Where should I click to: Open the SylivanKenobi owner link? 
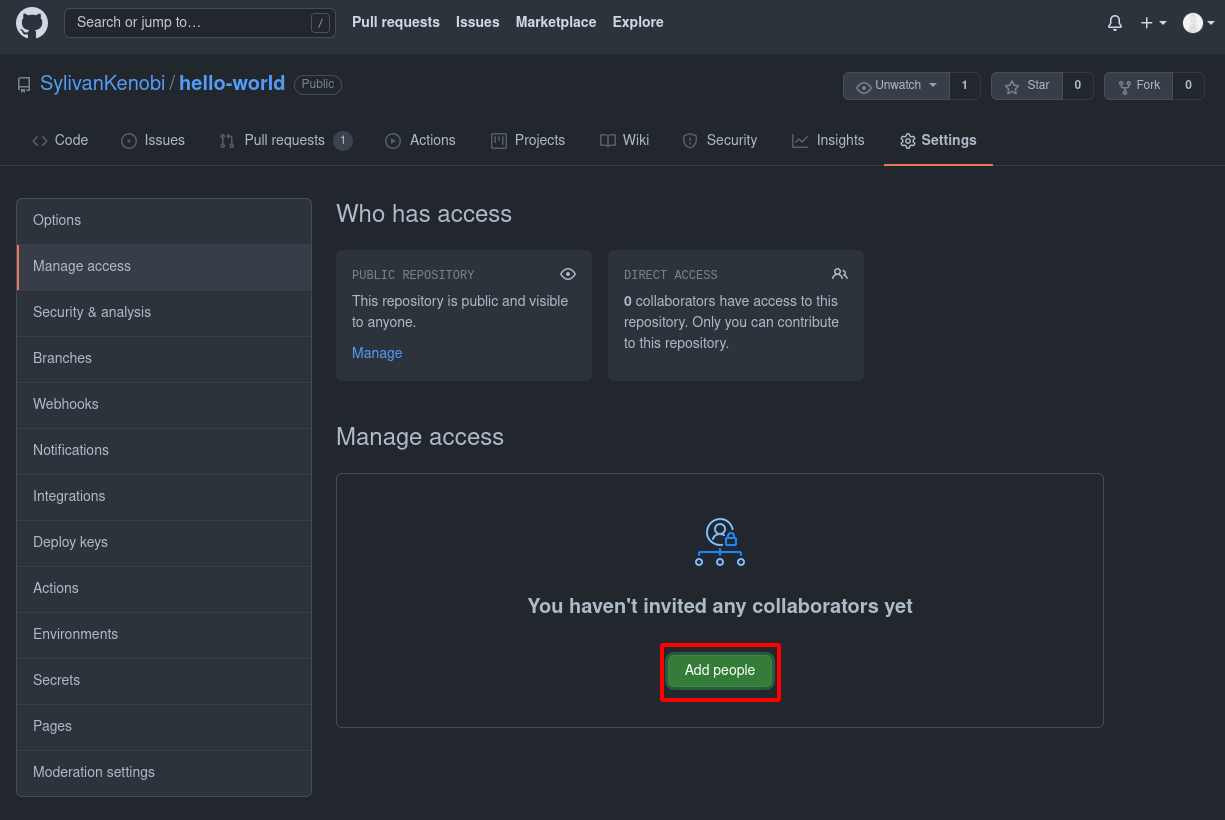(103, 84)
